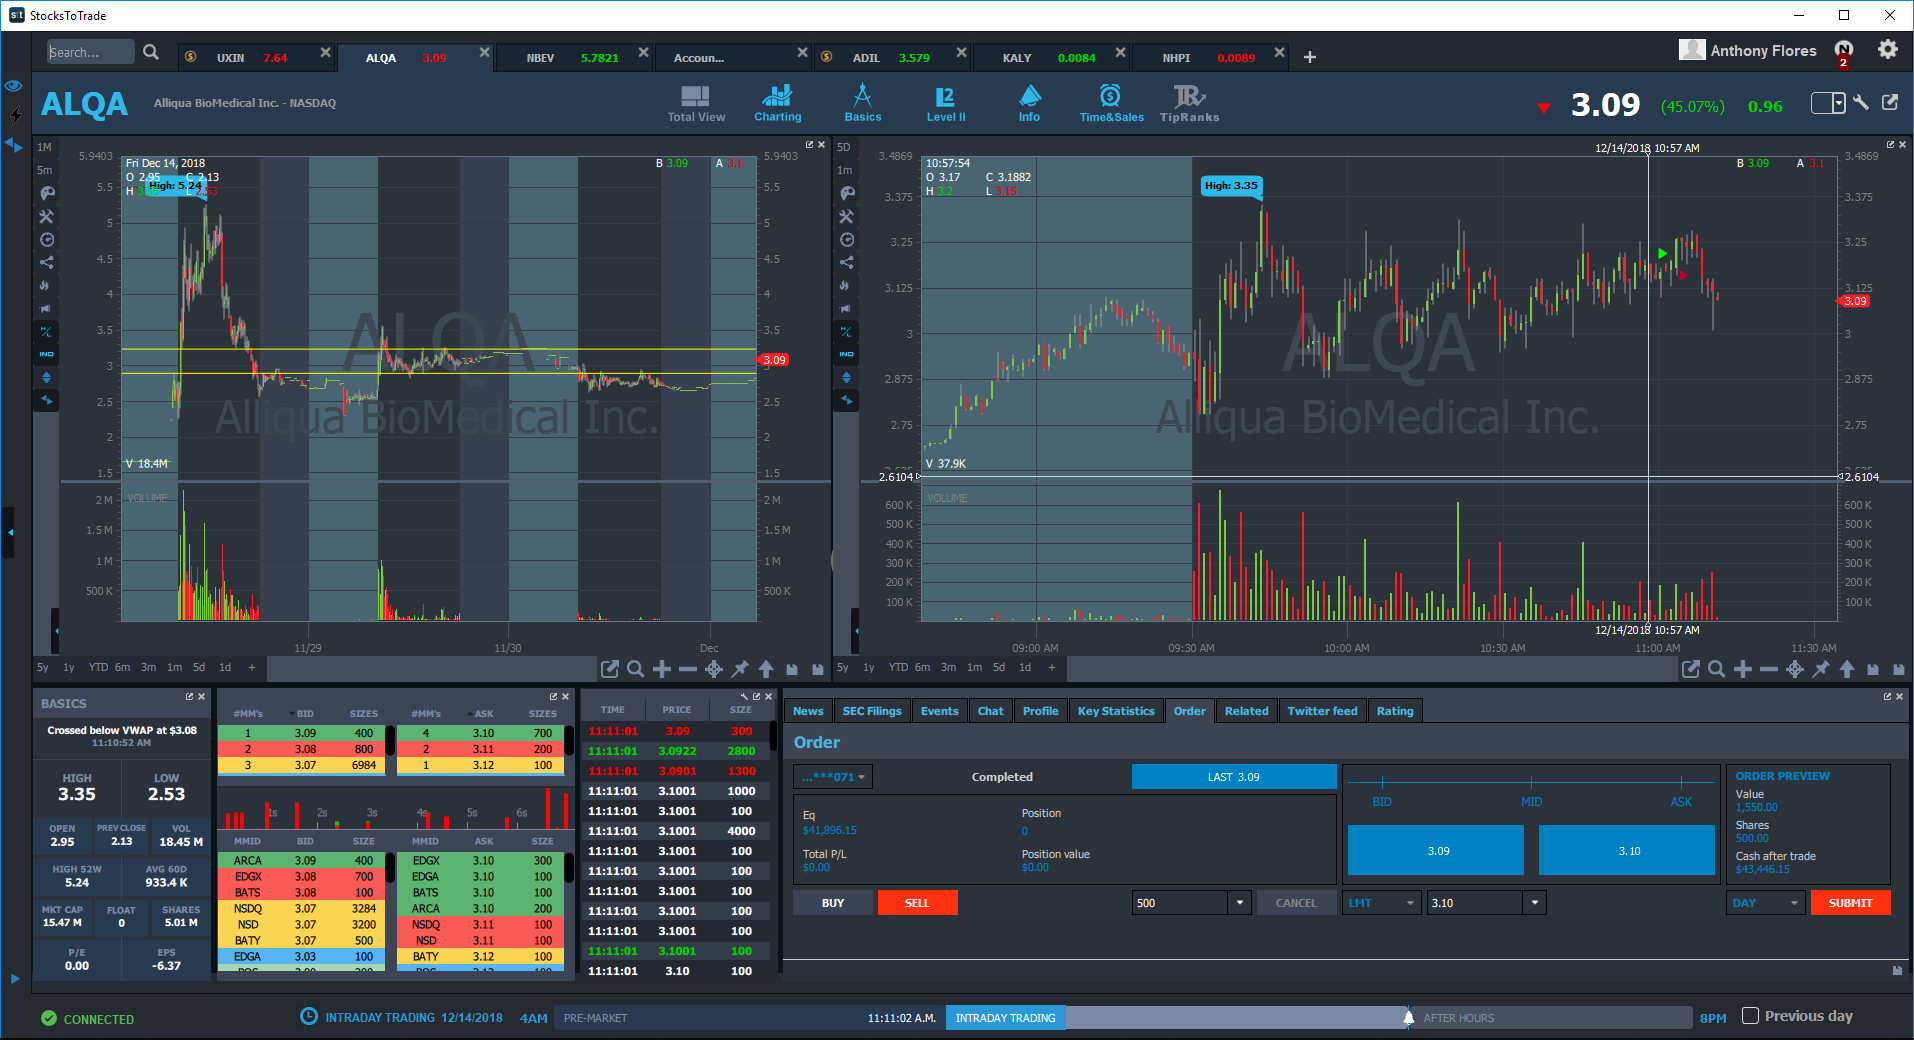Toggle percent scale on the intraday chart
The width and height of the screenshot is (1914, 1040).
pos(847,331)
